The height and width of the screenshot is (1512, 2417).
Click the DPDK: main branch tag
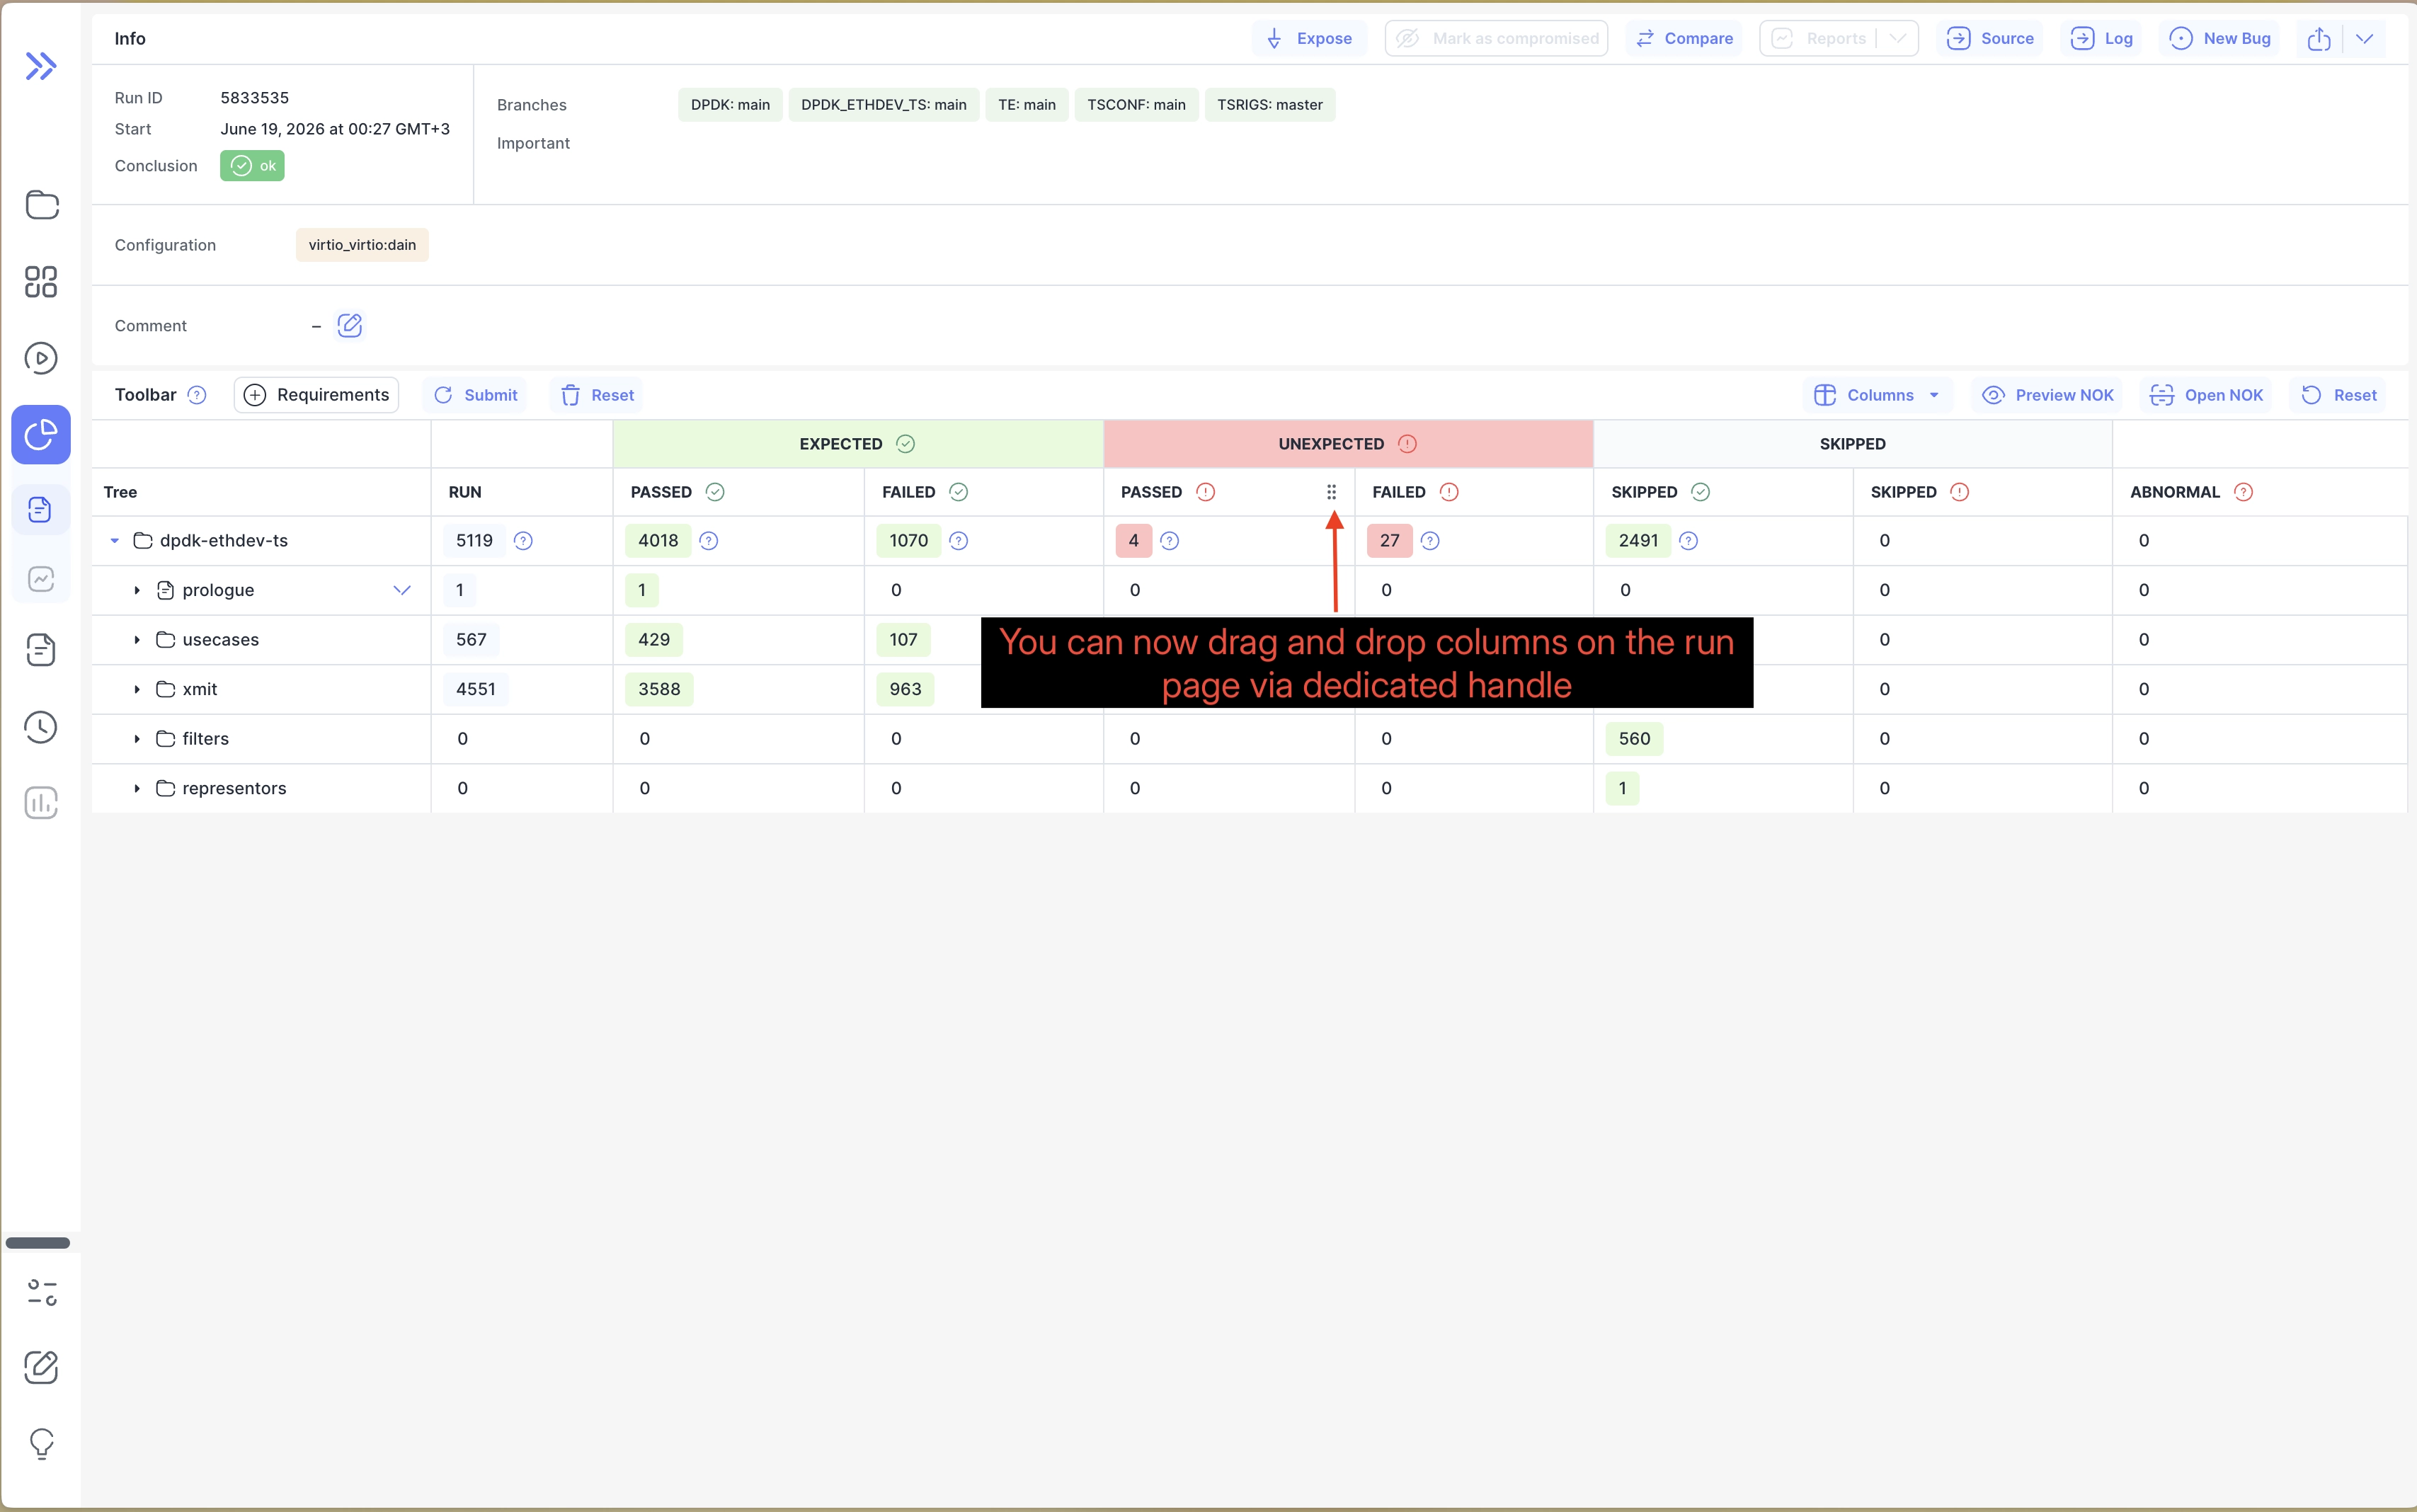point(730,105)
